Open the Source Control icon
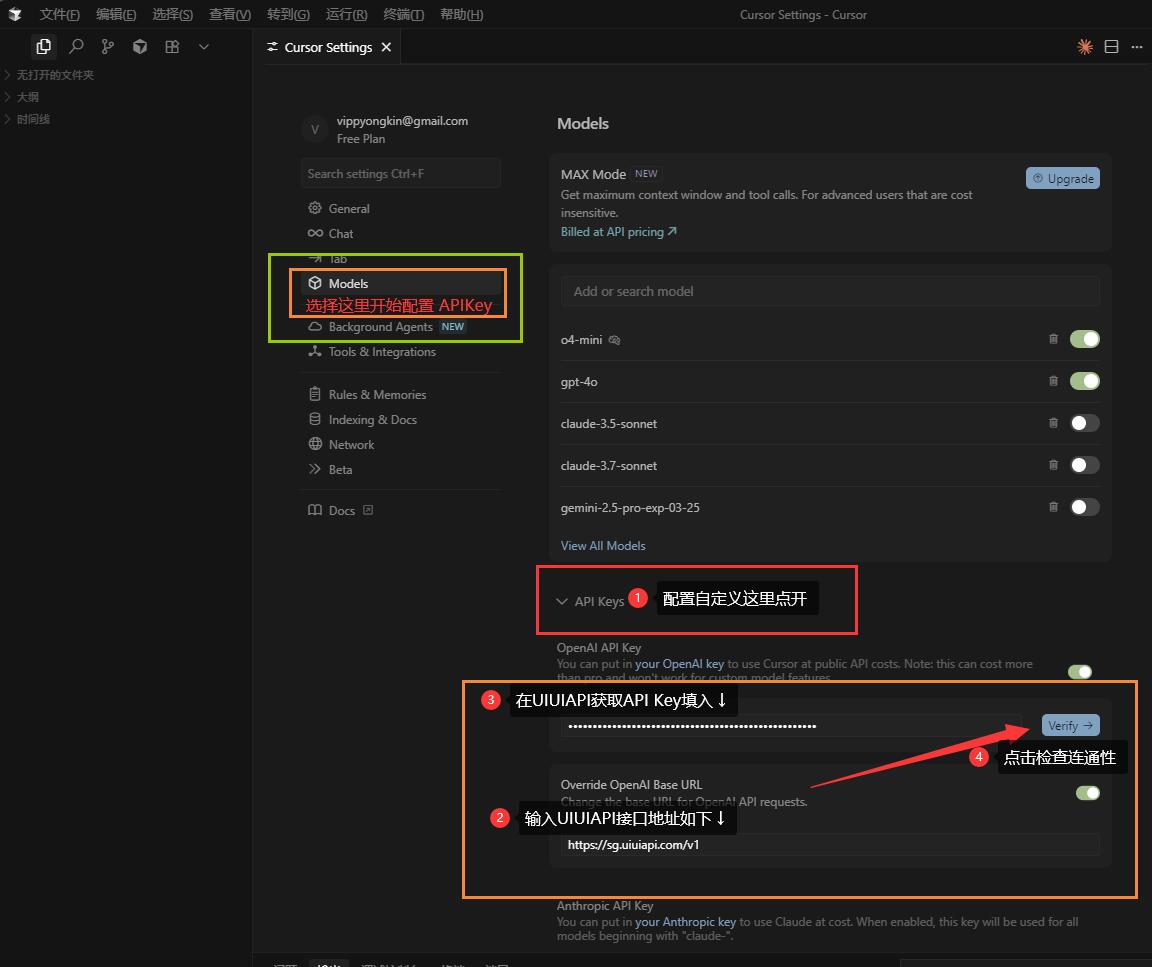1152x967 pixels. tap(108, 46)
